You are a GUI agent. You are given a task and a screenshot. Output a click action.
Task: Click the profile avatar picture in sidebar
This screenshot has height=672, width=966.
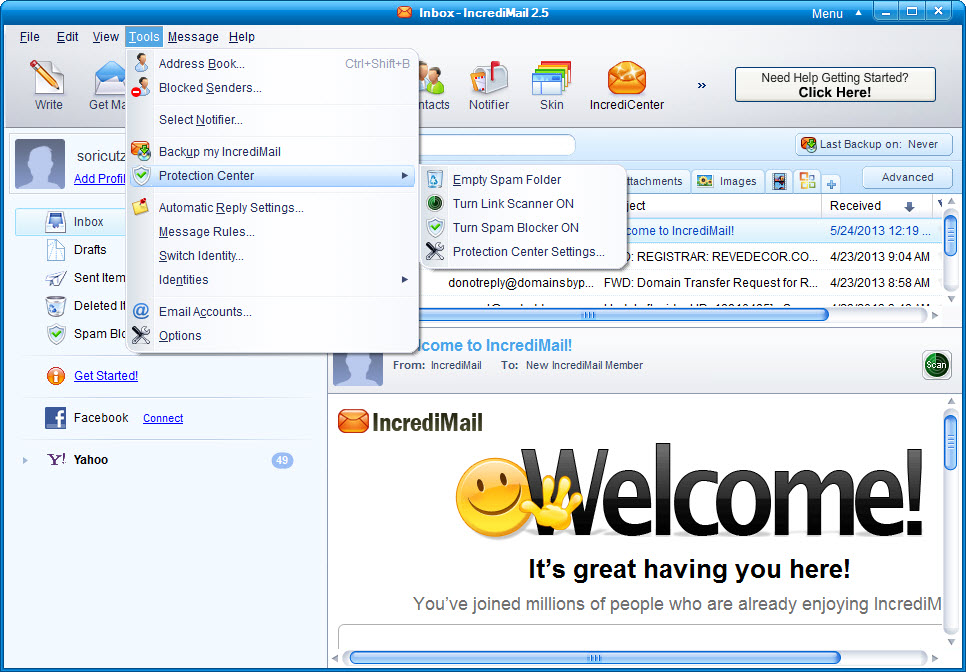40,164
